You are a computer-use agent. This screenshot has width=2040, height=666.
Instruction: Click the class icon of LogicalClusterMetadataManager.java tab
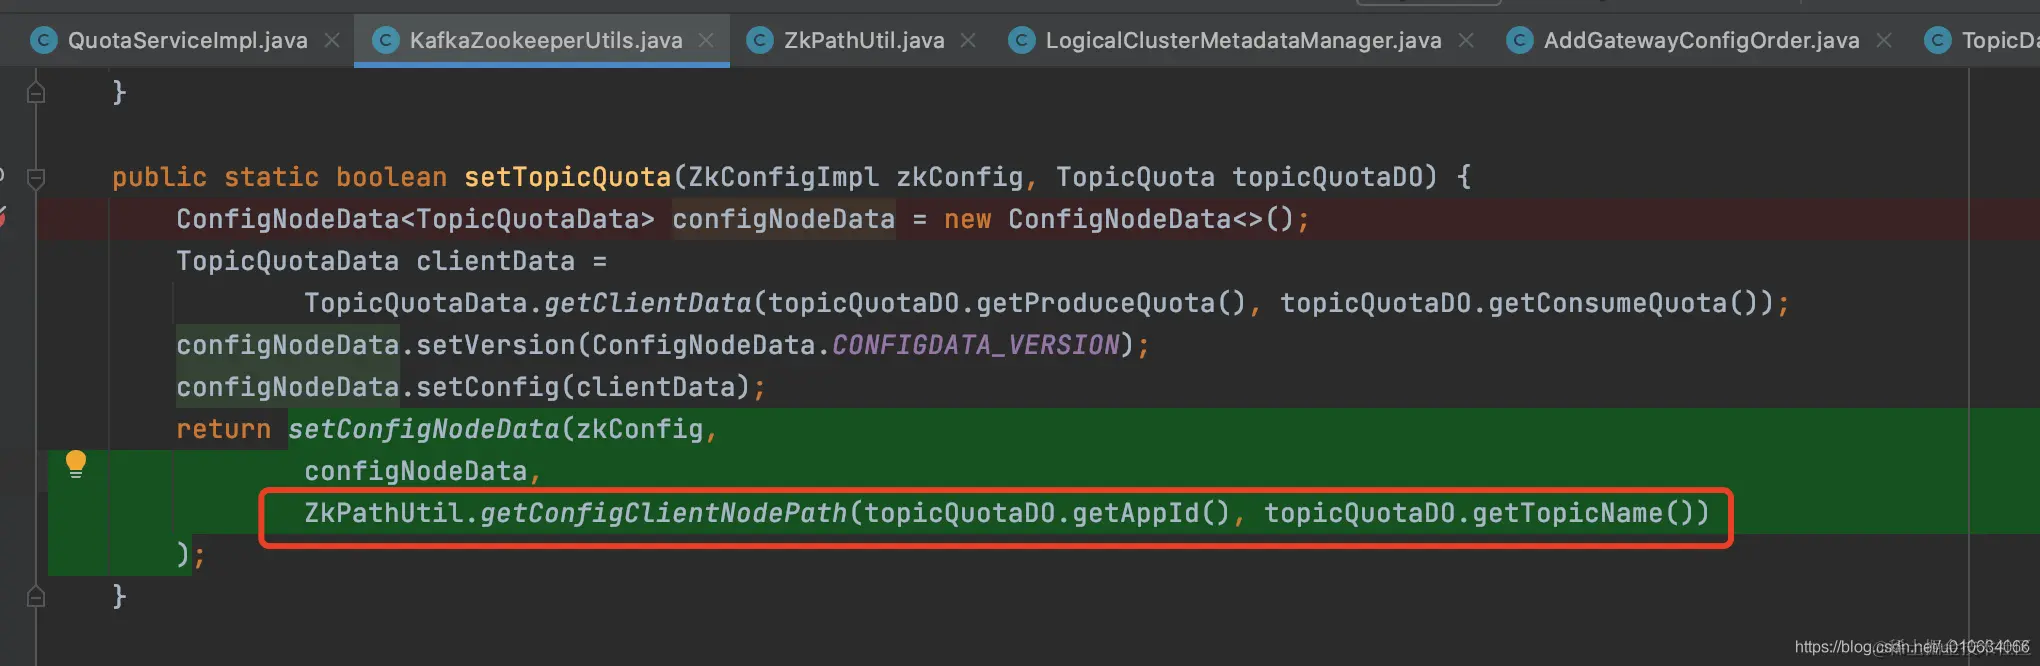1022,40
